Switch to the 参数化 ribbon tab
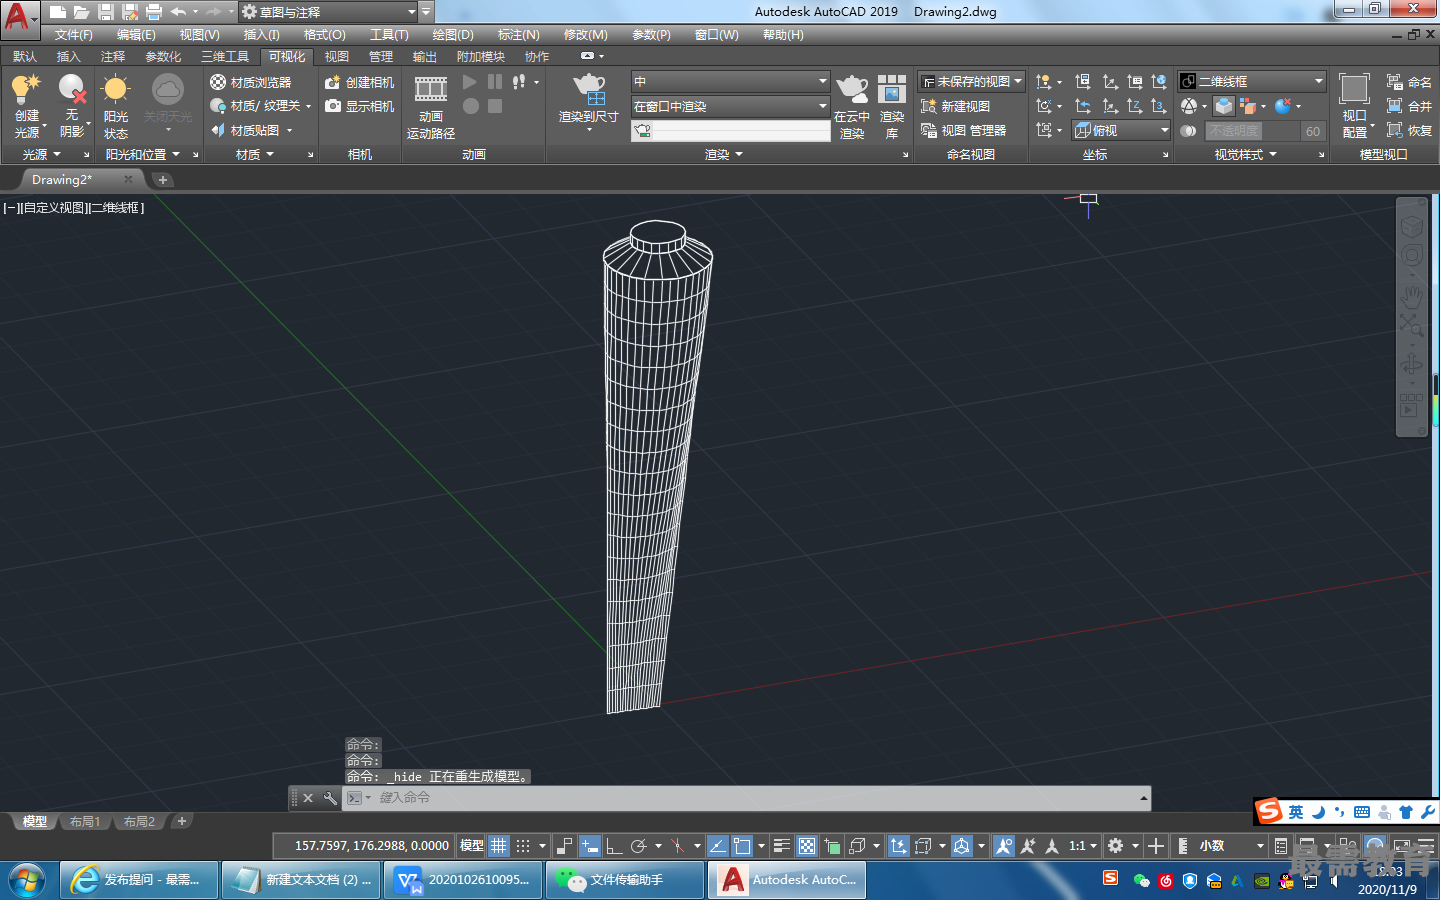This screenshot has height=900, width=1440. click(163, 57)
